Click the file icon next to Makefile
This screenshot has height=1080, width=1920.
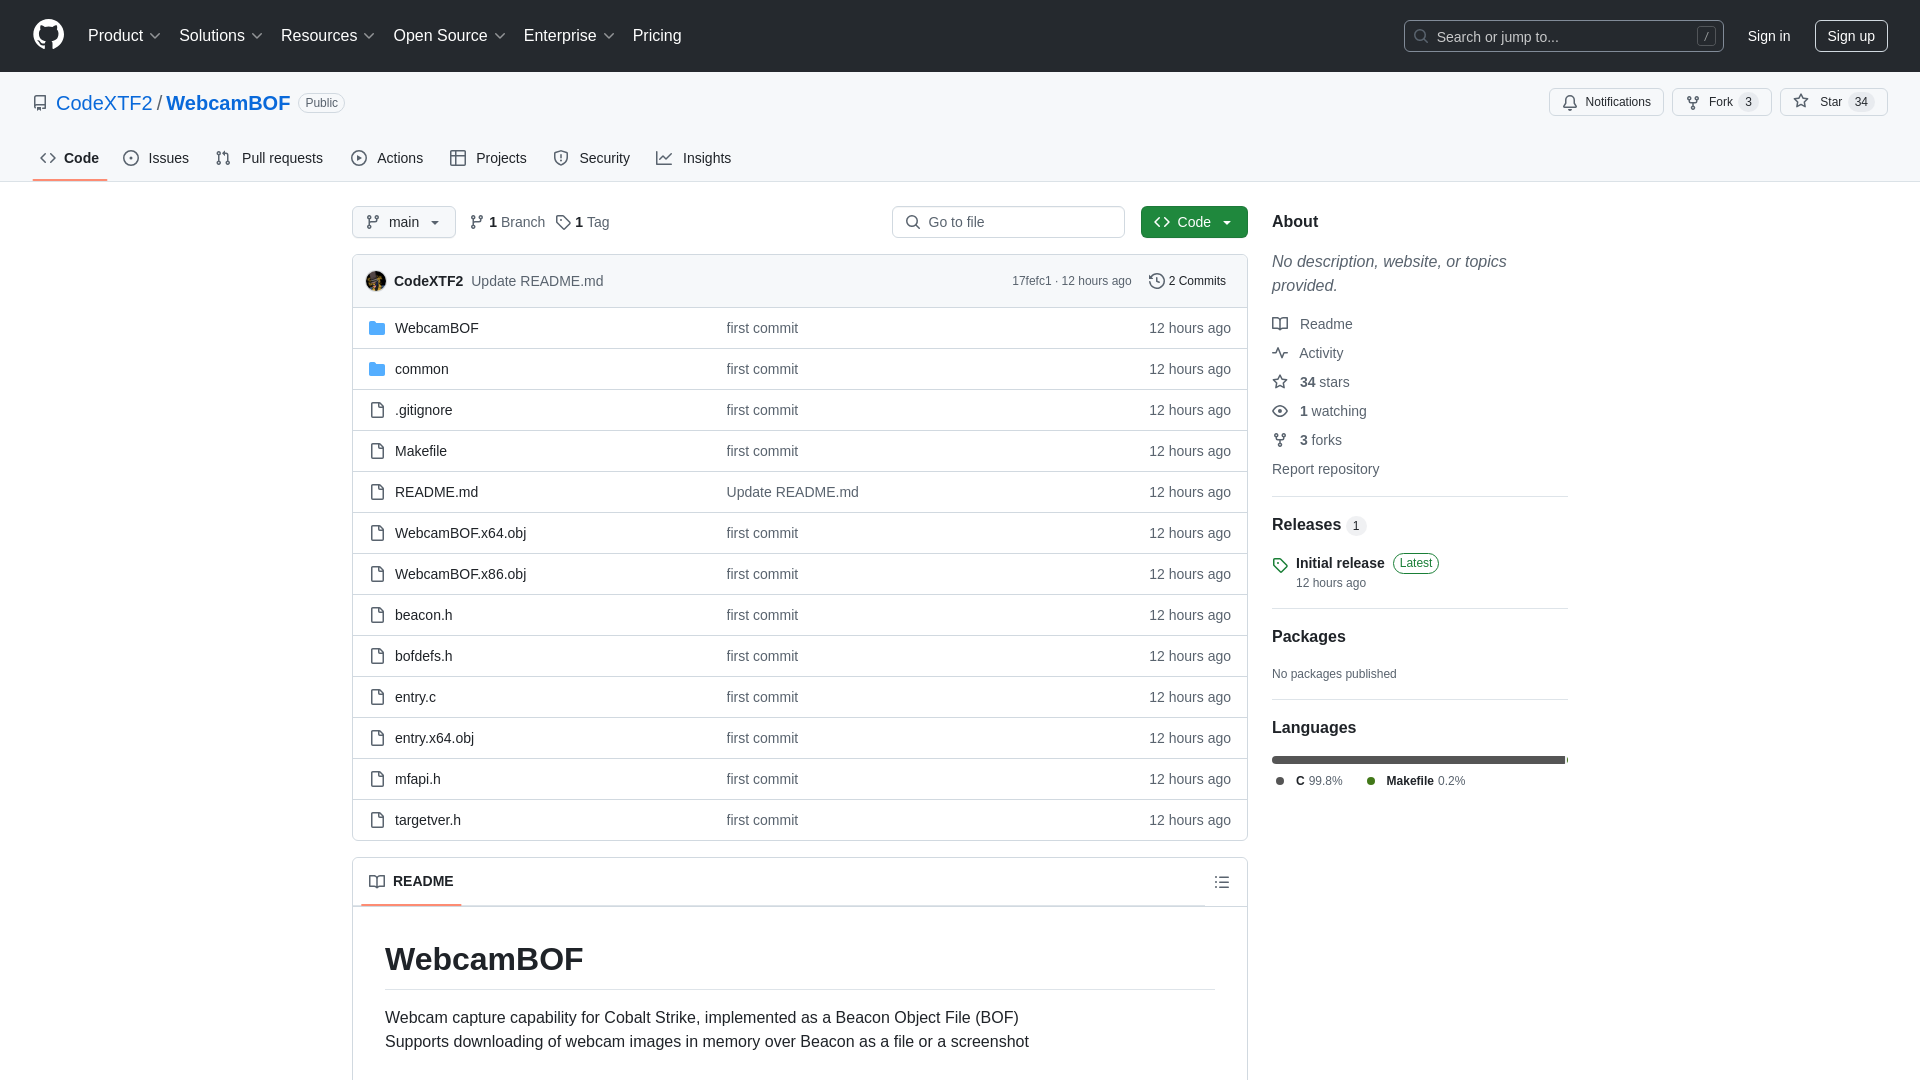point(377,451)
